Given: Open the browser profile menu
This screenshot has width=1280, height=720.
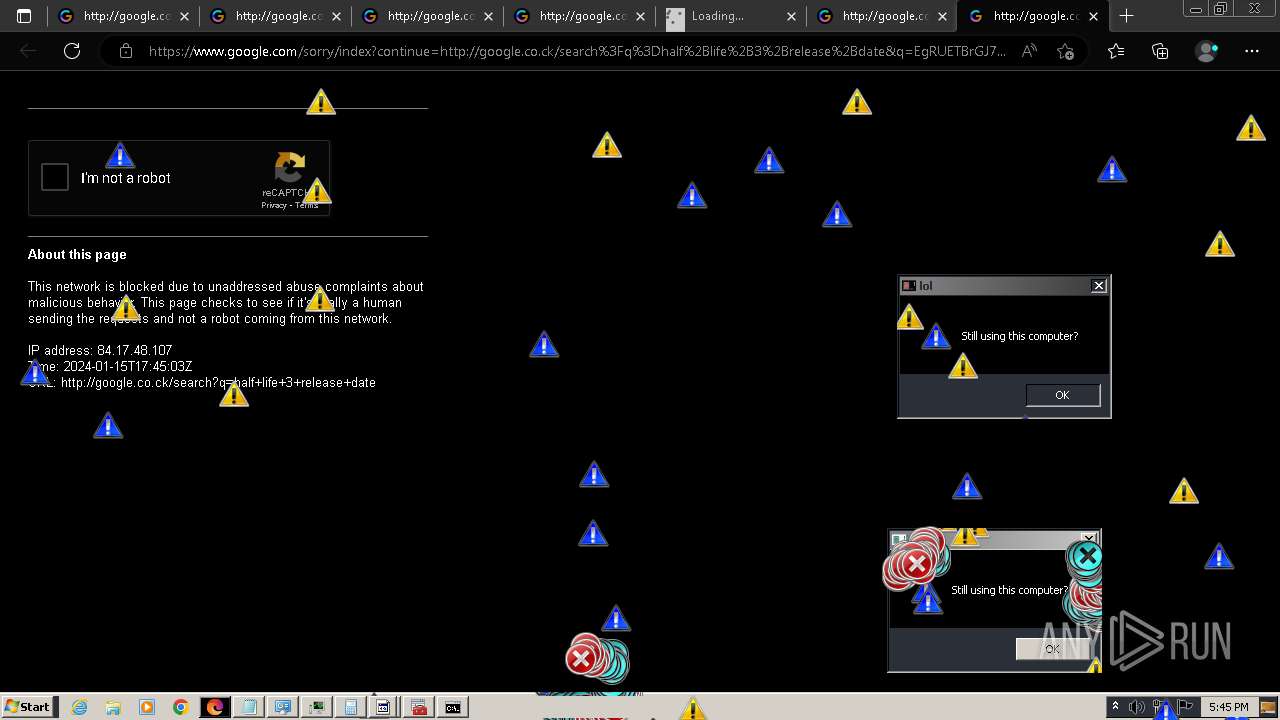Looking at the screenshot, I should click(x=1207, y=51).
